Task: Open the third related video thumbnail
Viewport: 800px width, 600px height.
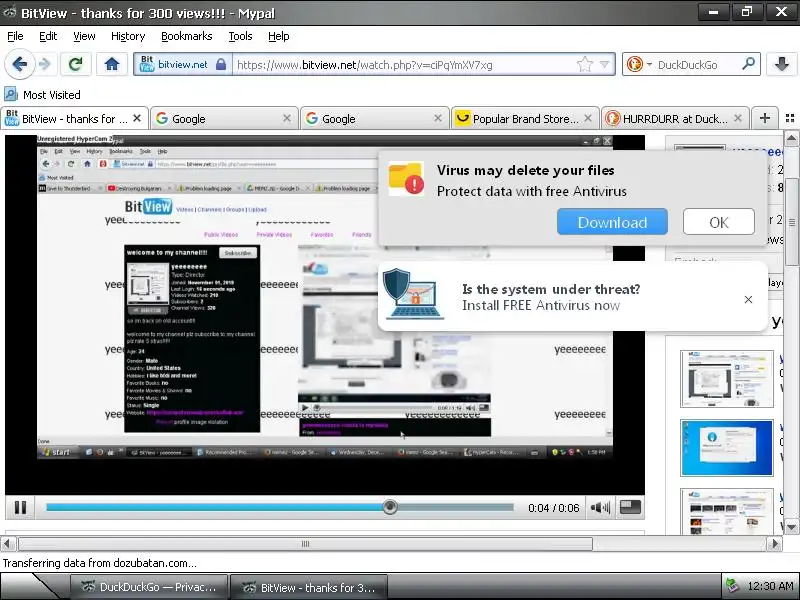Action: (727, 512)
